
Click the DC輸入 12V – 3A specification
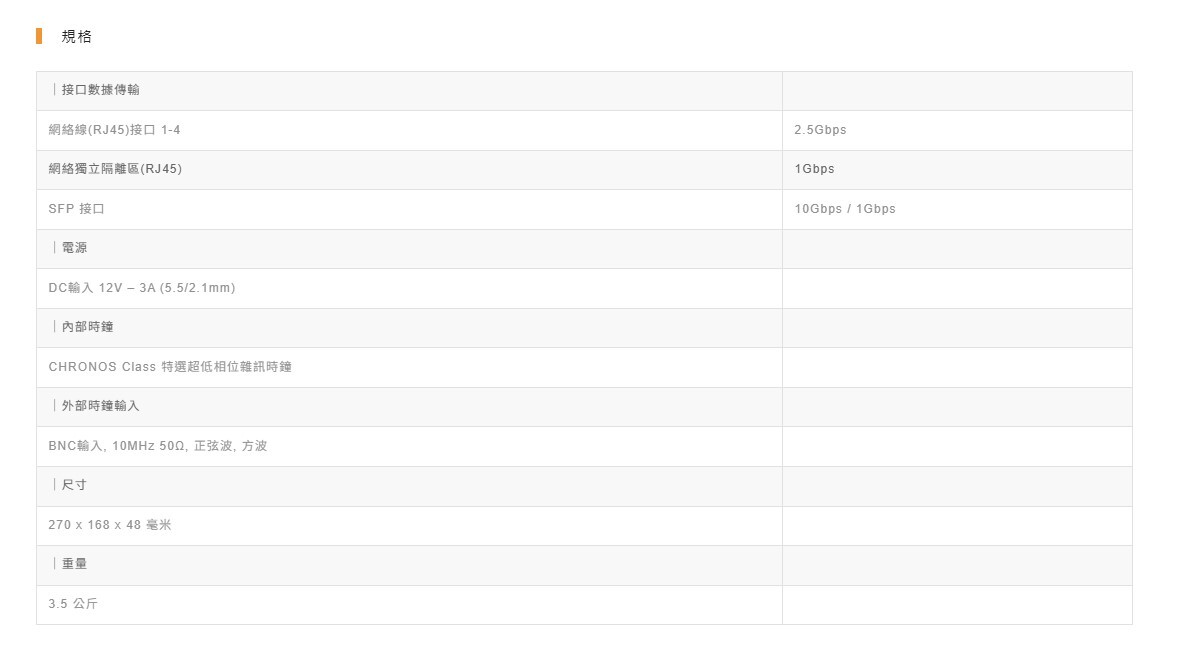point(141,288)
